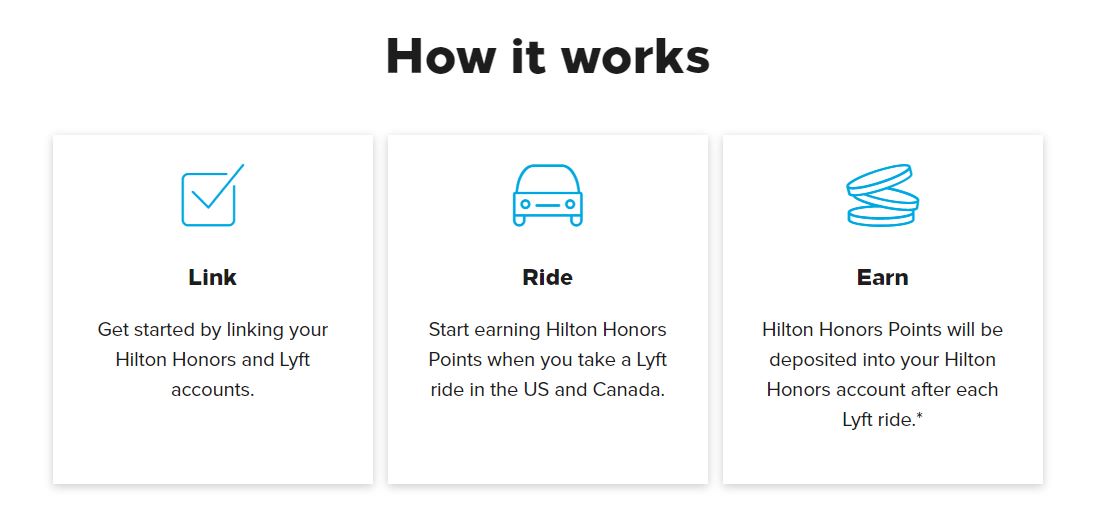Click the windshield of the car icon
This screenshot has width=1099, height=528.
[x=547, y=180]
